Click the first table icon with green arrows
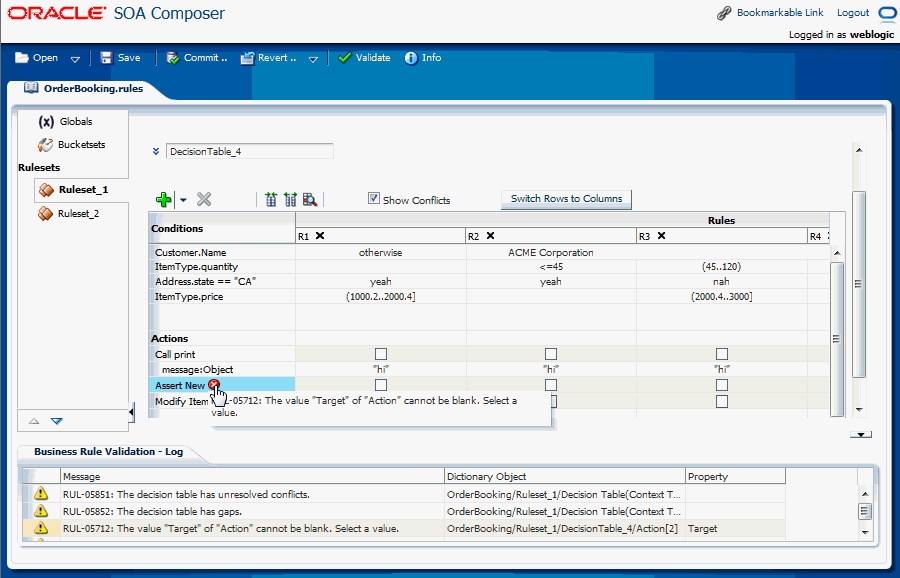This screenshot has width=900, height=578. click(x=271, y=199)
